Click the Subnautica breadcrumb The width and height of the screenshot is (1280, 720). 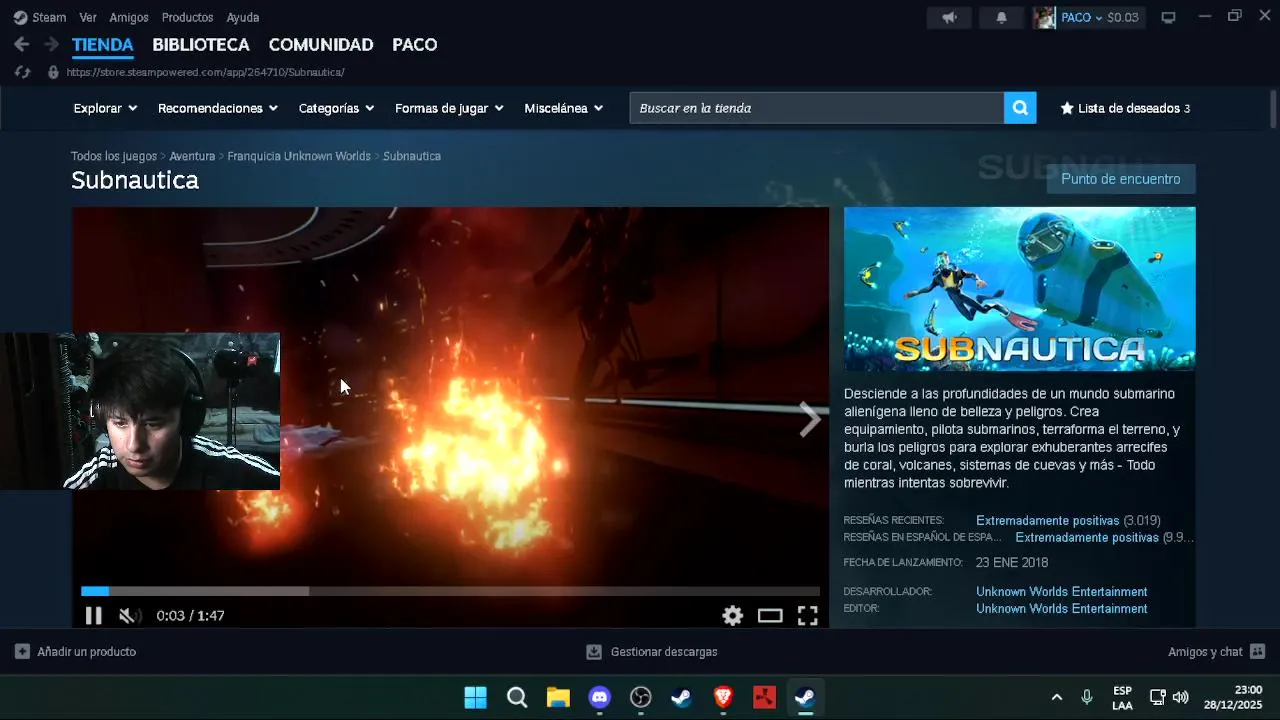[412, 156]
